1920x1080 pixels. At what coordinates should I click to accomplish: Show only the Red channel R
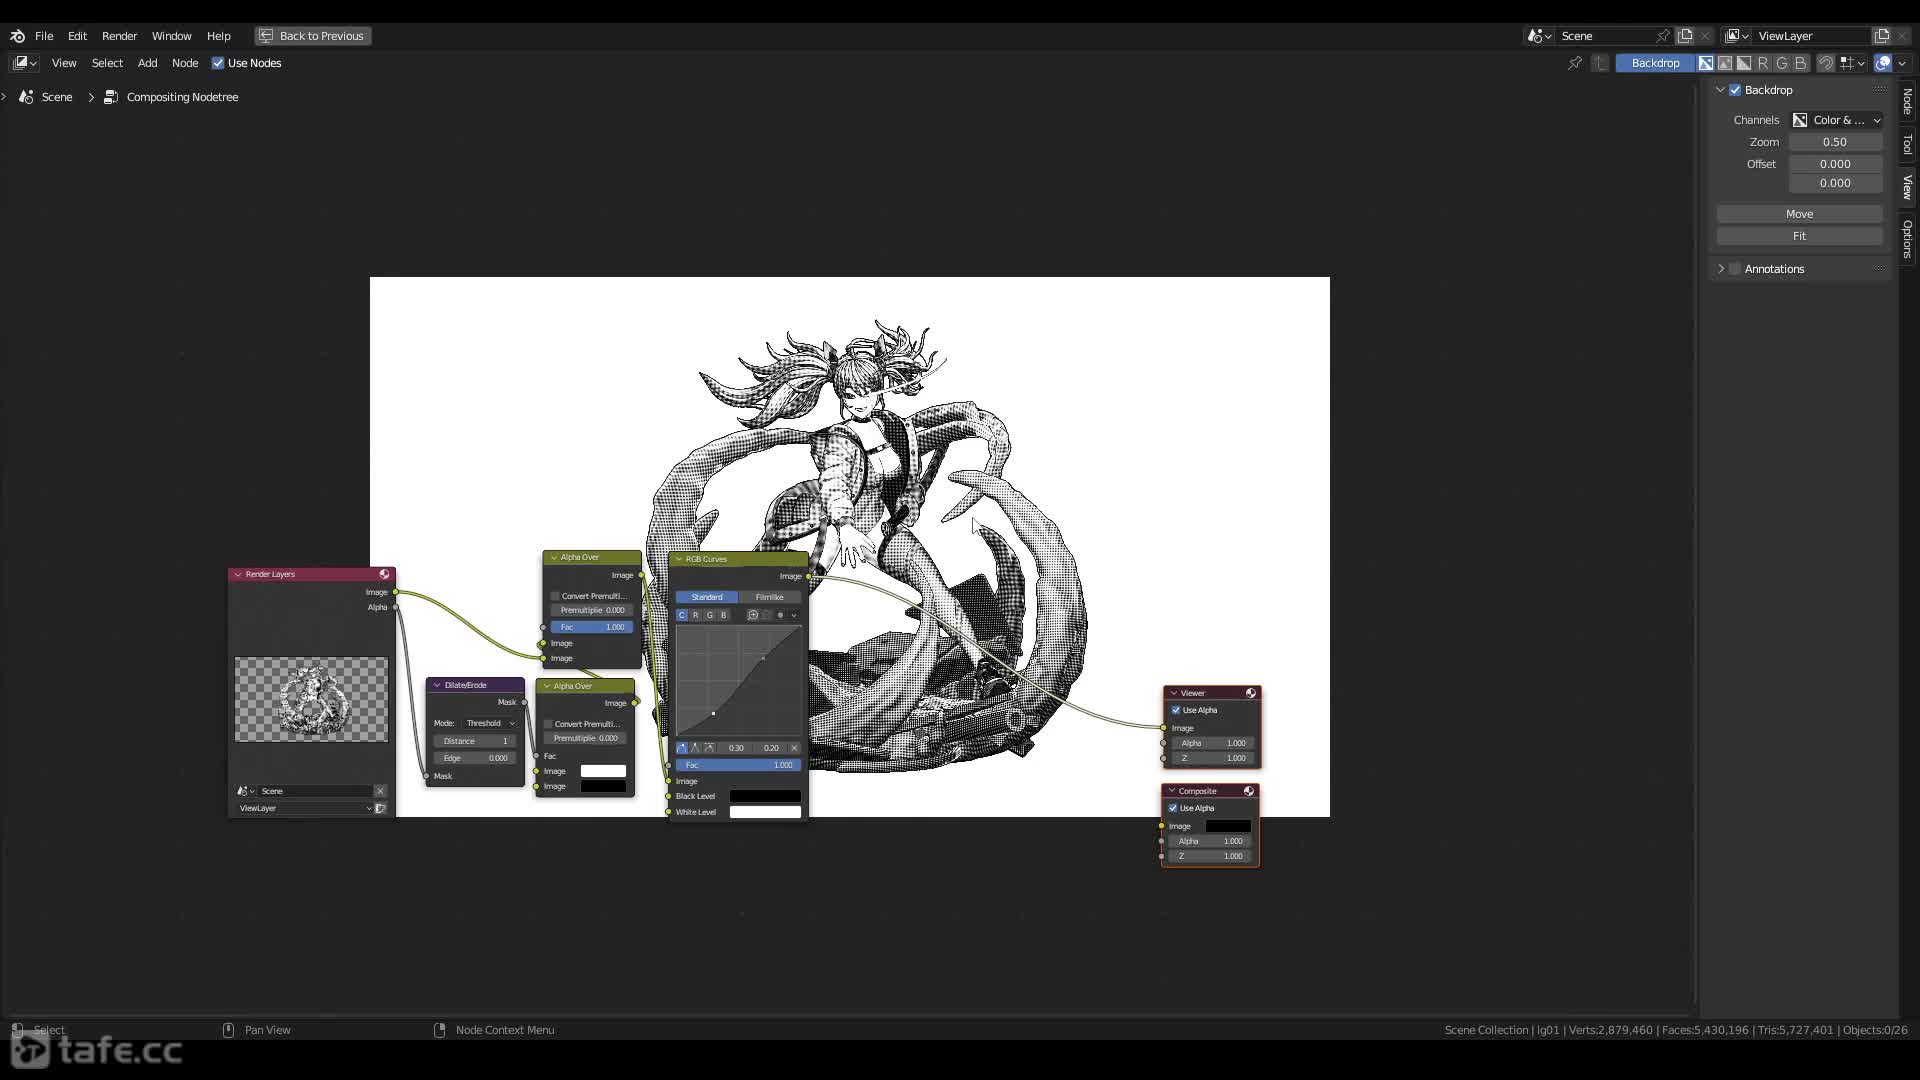[1763, 63]
